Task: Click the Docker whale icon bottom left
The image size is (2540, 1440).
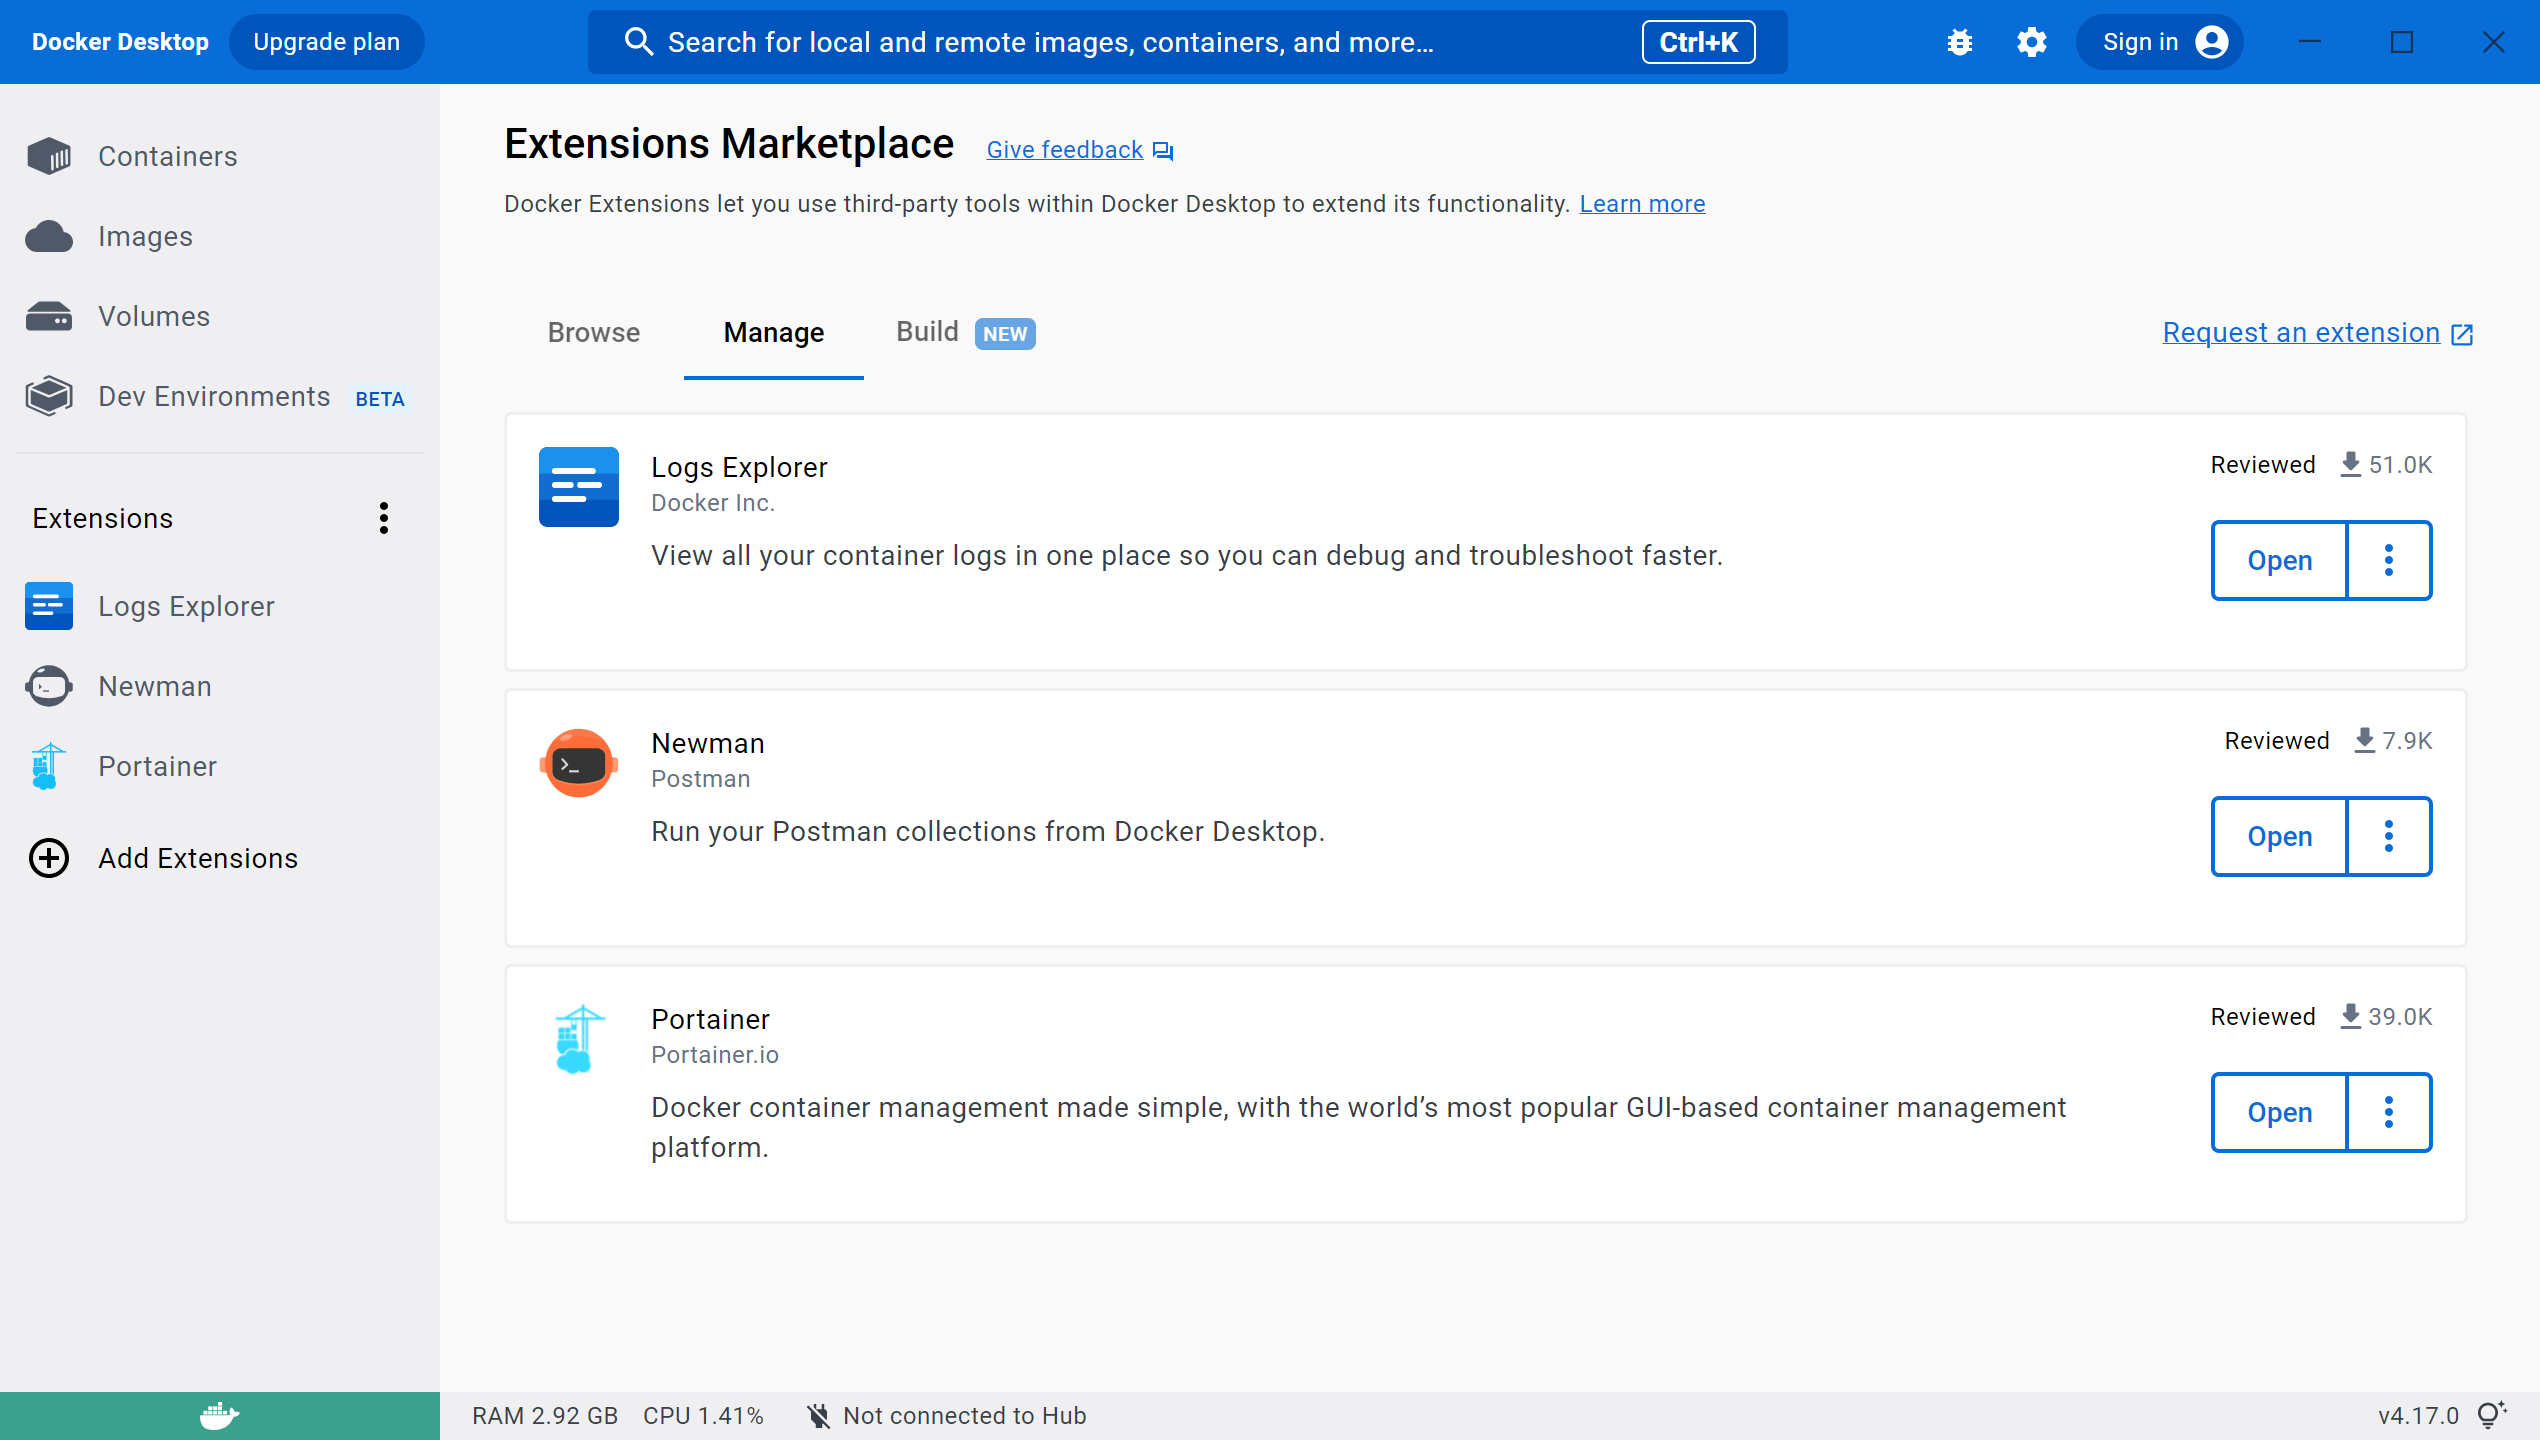Action: pos(219,1415)
